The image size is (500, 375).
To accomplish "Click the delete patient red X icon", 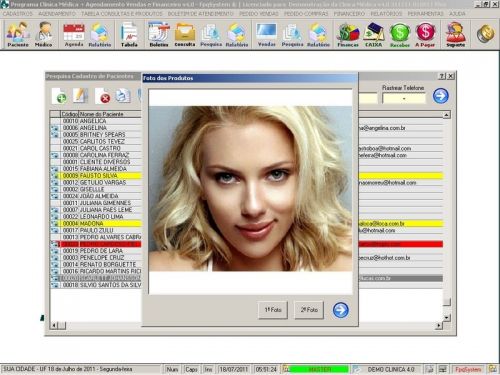I will pos(103,96).
